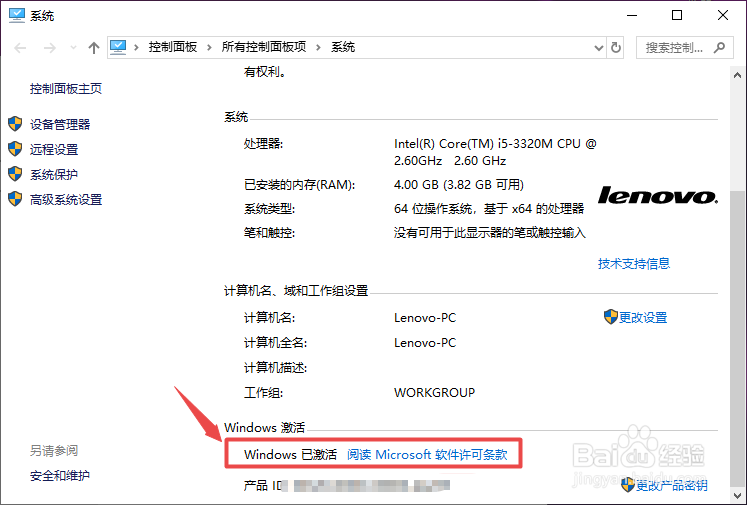Screen dimensions: 747x505
Task: Expand the address bar history dropdown
Action: point(599,48)
